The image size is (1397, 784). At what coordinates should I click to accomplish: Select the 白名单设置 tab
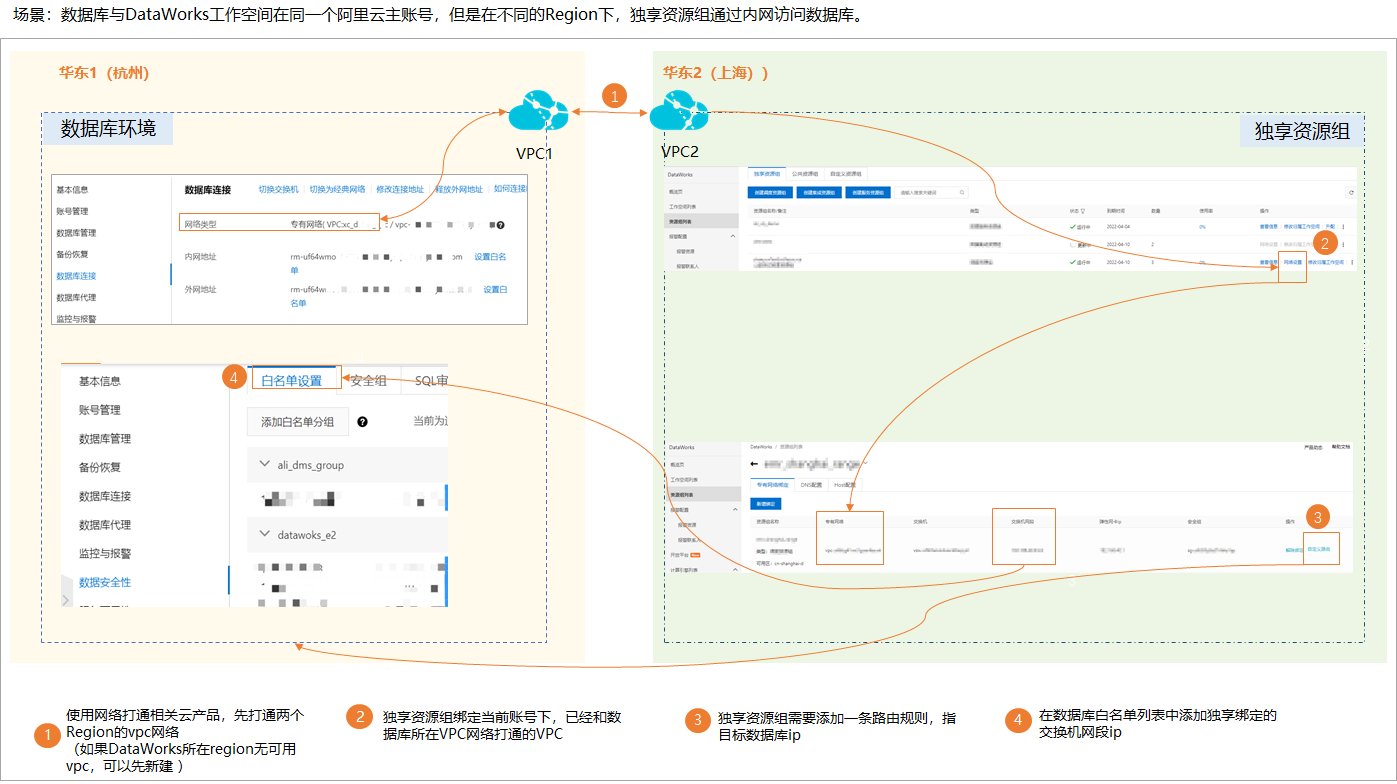click(292, 380)
